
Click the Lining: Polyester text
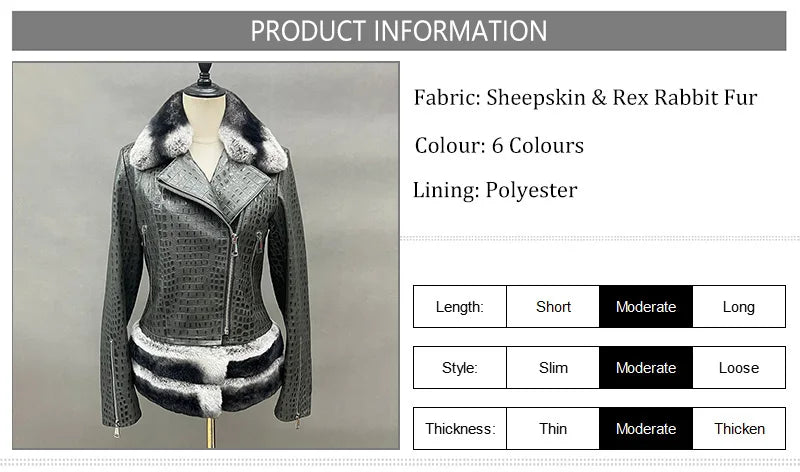coord(495,190)
